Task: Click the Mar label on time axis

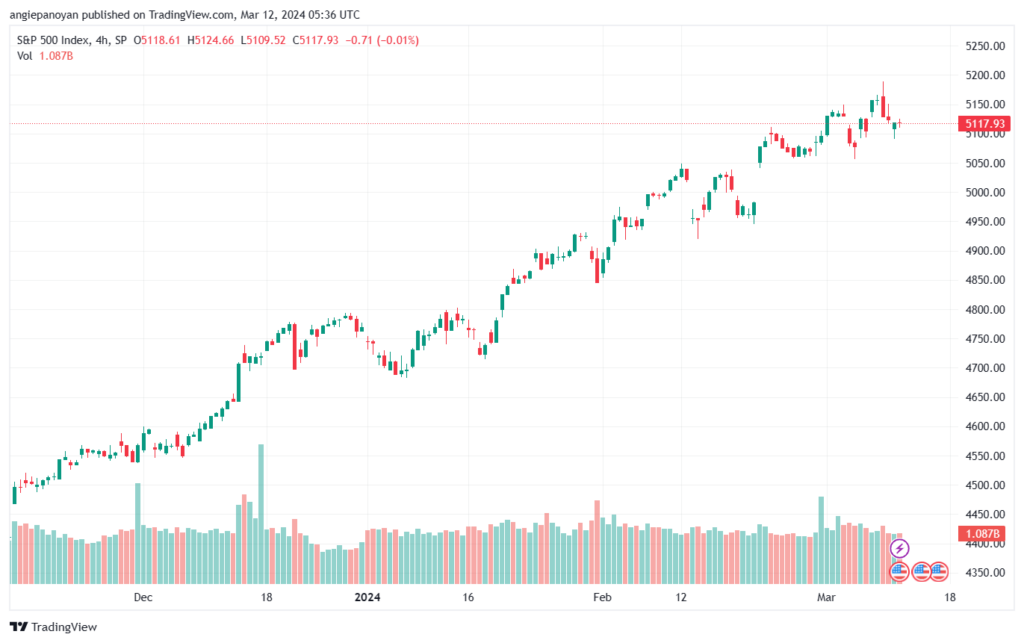Action: click(826, 597)
